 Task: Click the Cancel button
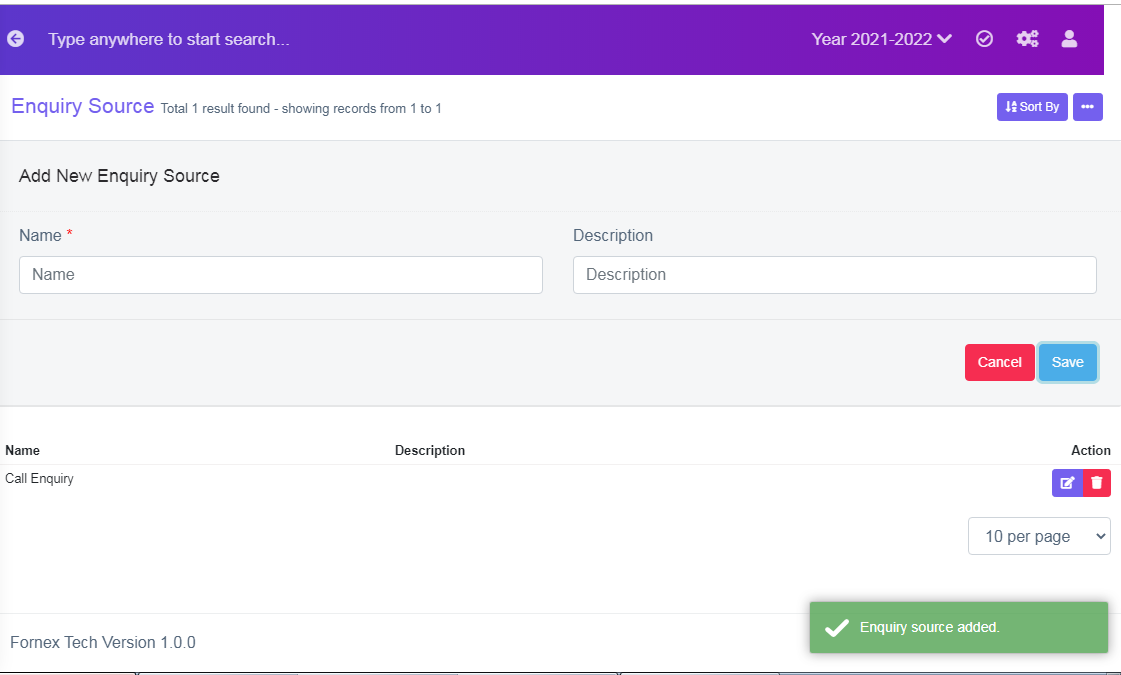(999, 363)
